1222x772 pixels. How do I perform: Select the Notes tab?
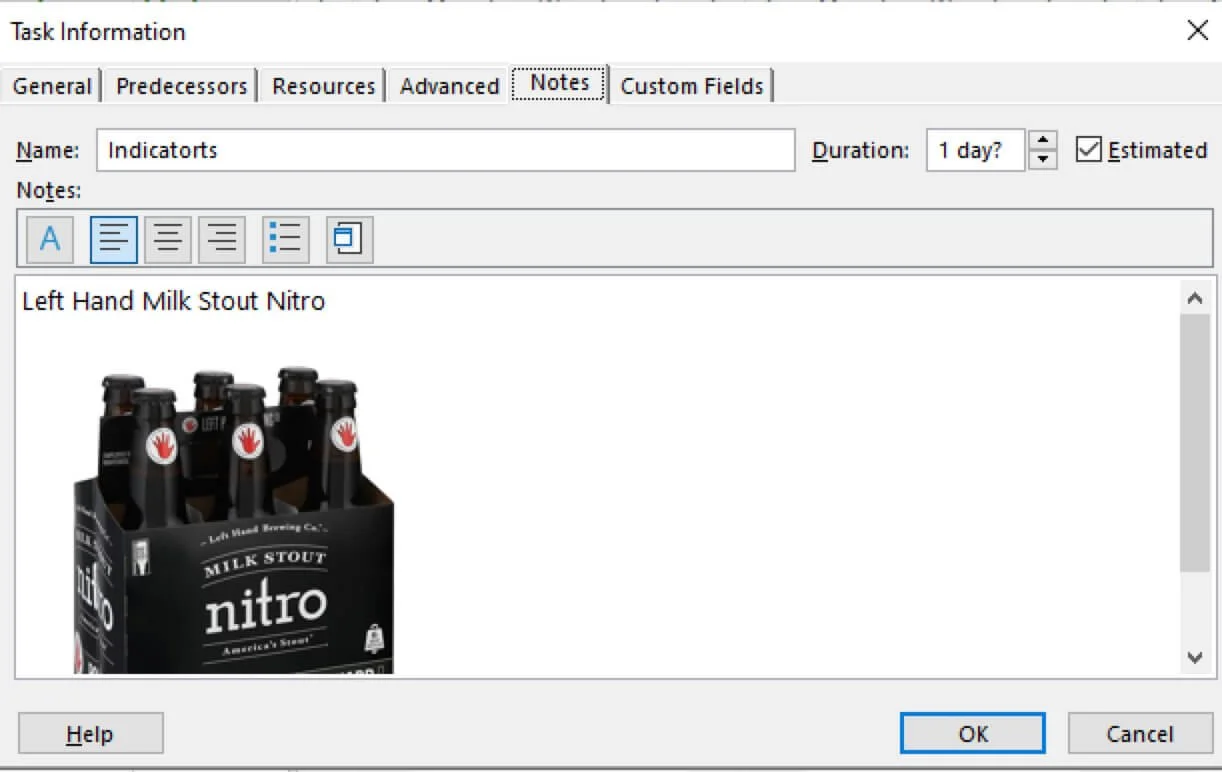pos(560,83)
